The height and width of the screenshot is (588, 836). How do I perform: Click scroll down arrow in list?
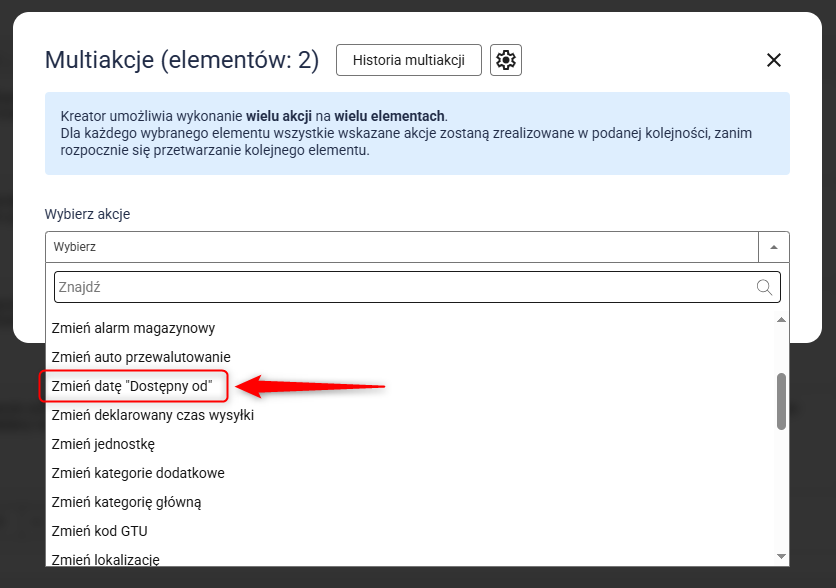click(x=781, y=556)
